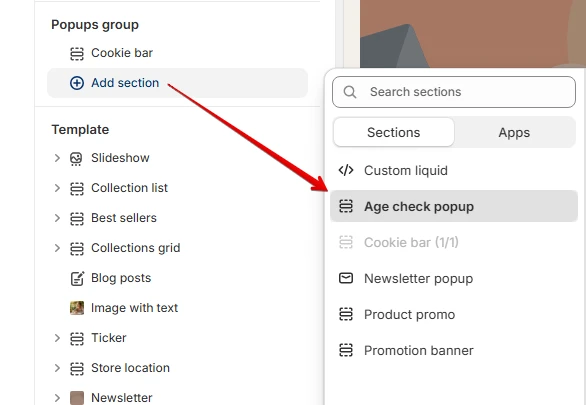Screen dimensions: 586x405
Task: Click the Store location section icon
Action: coord(77,368)
